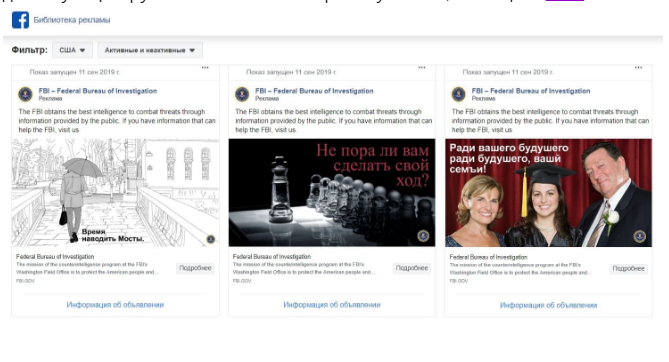Open the graduation family ad image
669x362 pixels.
pyautogui.click(x=548, y=193)
